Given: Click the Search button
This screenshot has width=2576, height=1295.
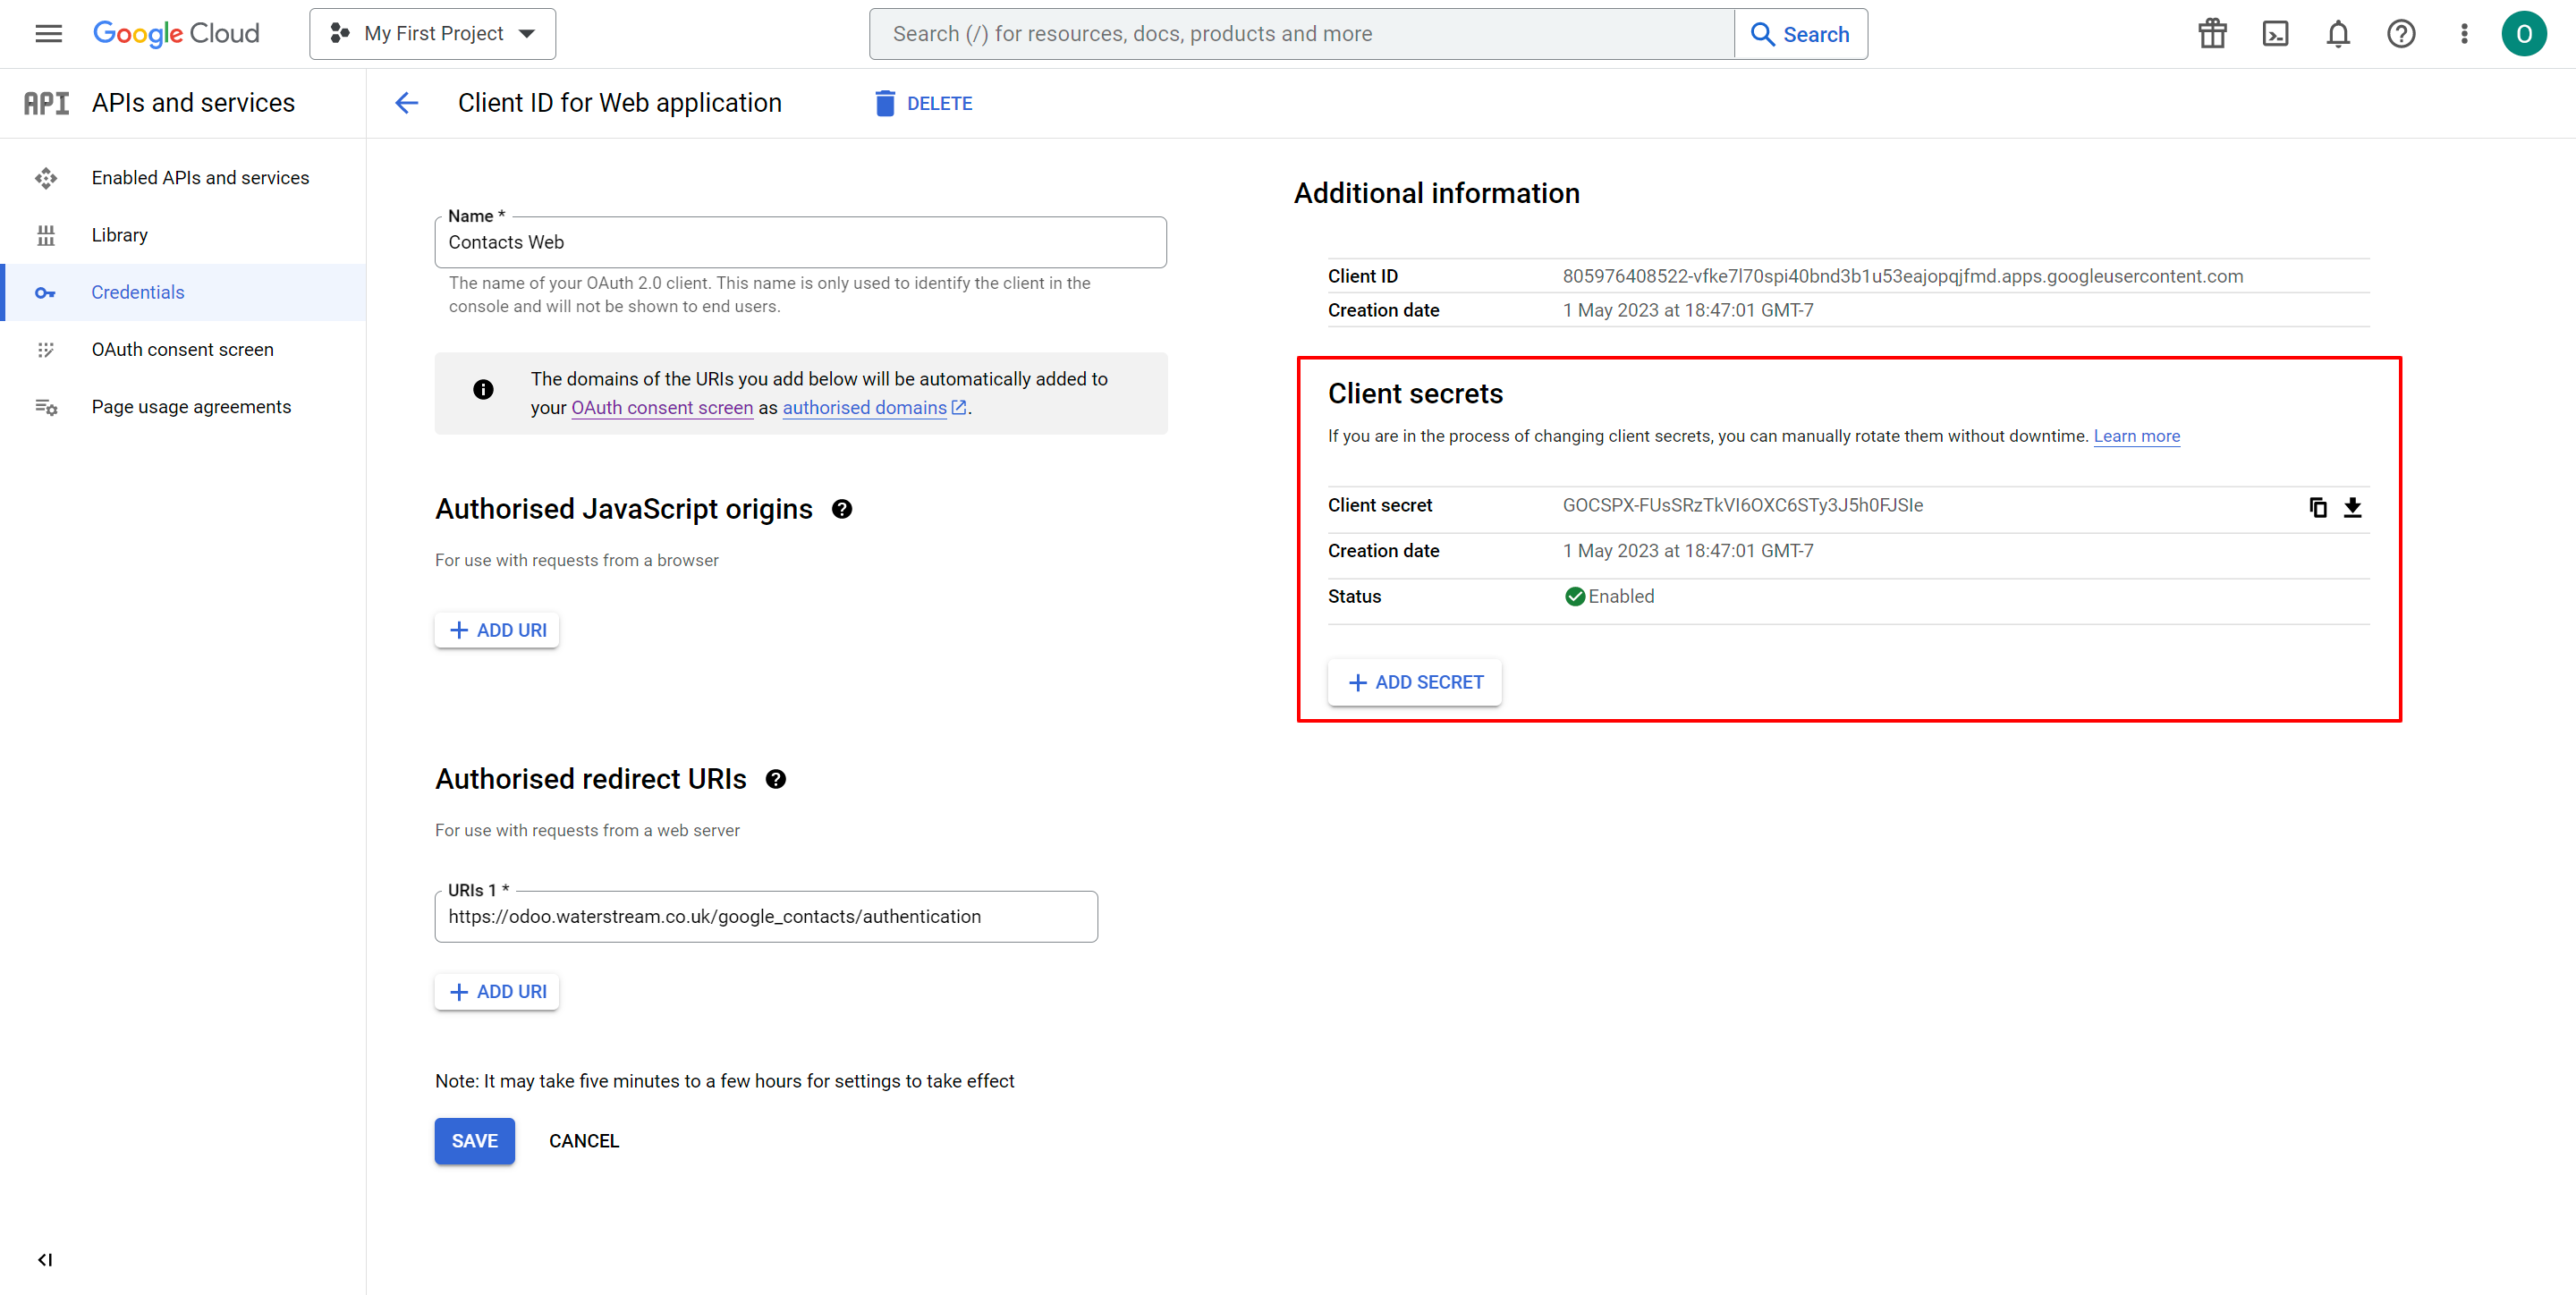Looking at the screenshot, I should pyautogui.click(x=1800, y=34).
